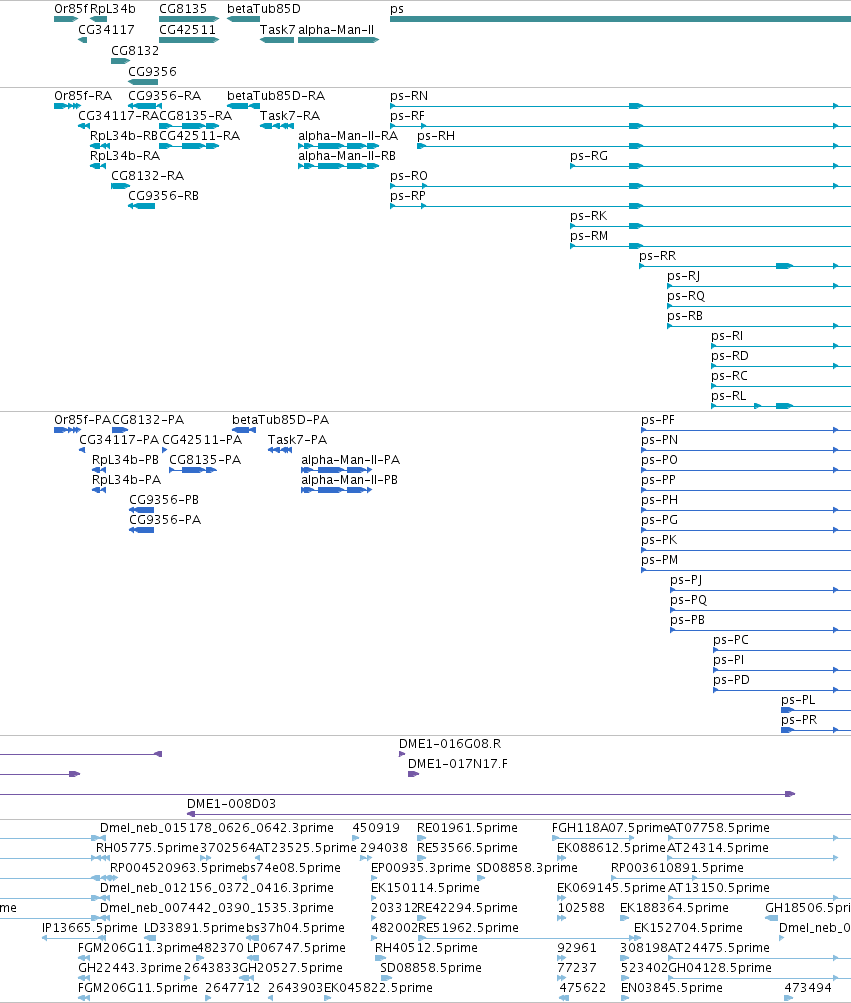Select the ps-PC protein
This screenshot has height=1003, width=851.
pyautogui.click(x=782, y=649)
